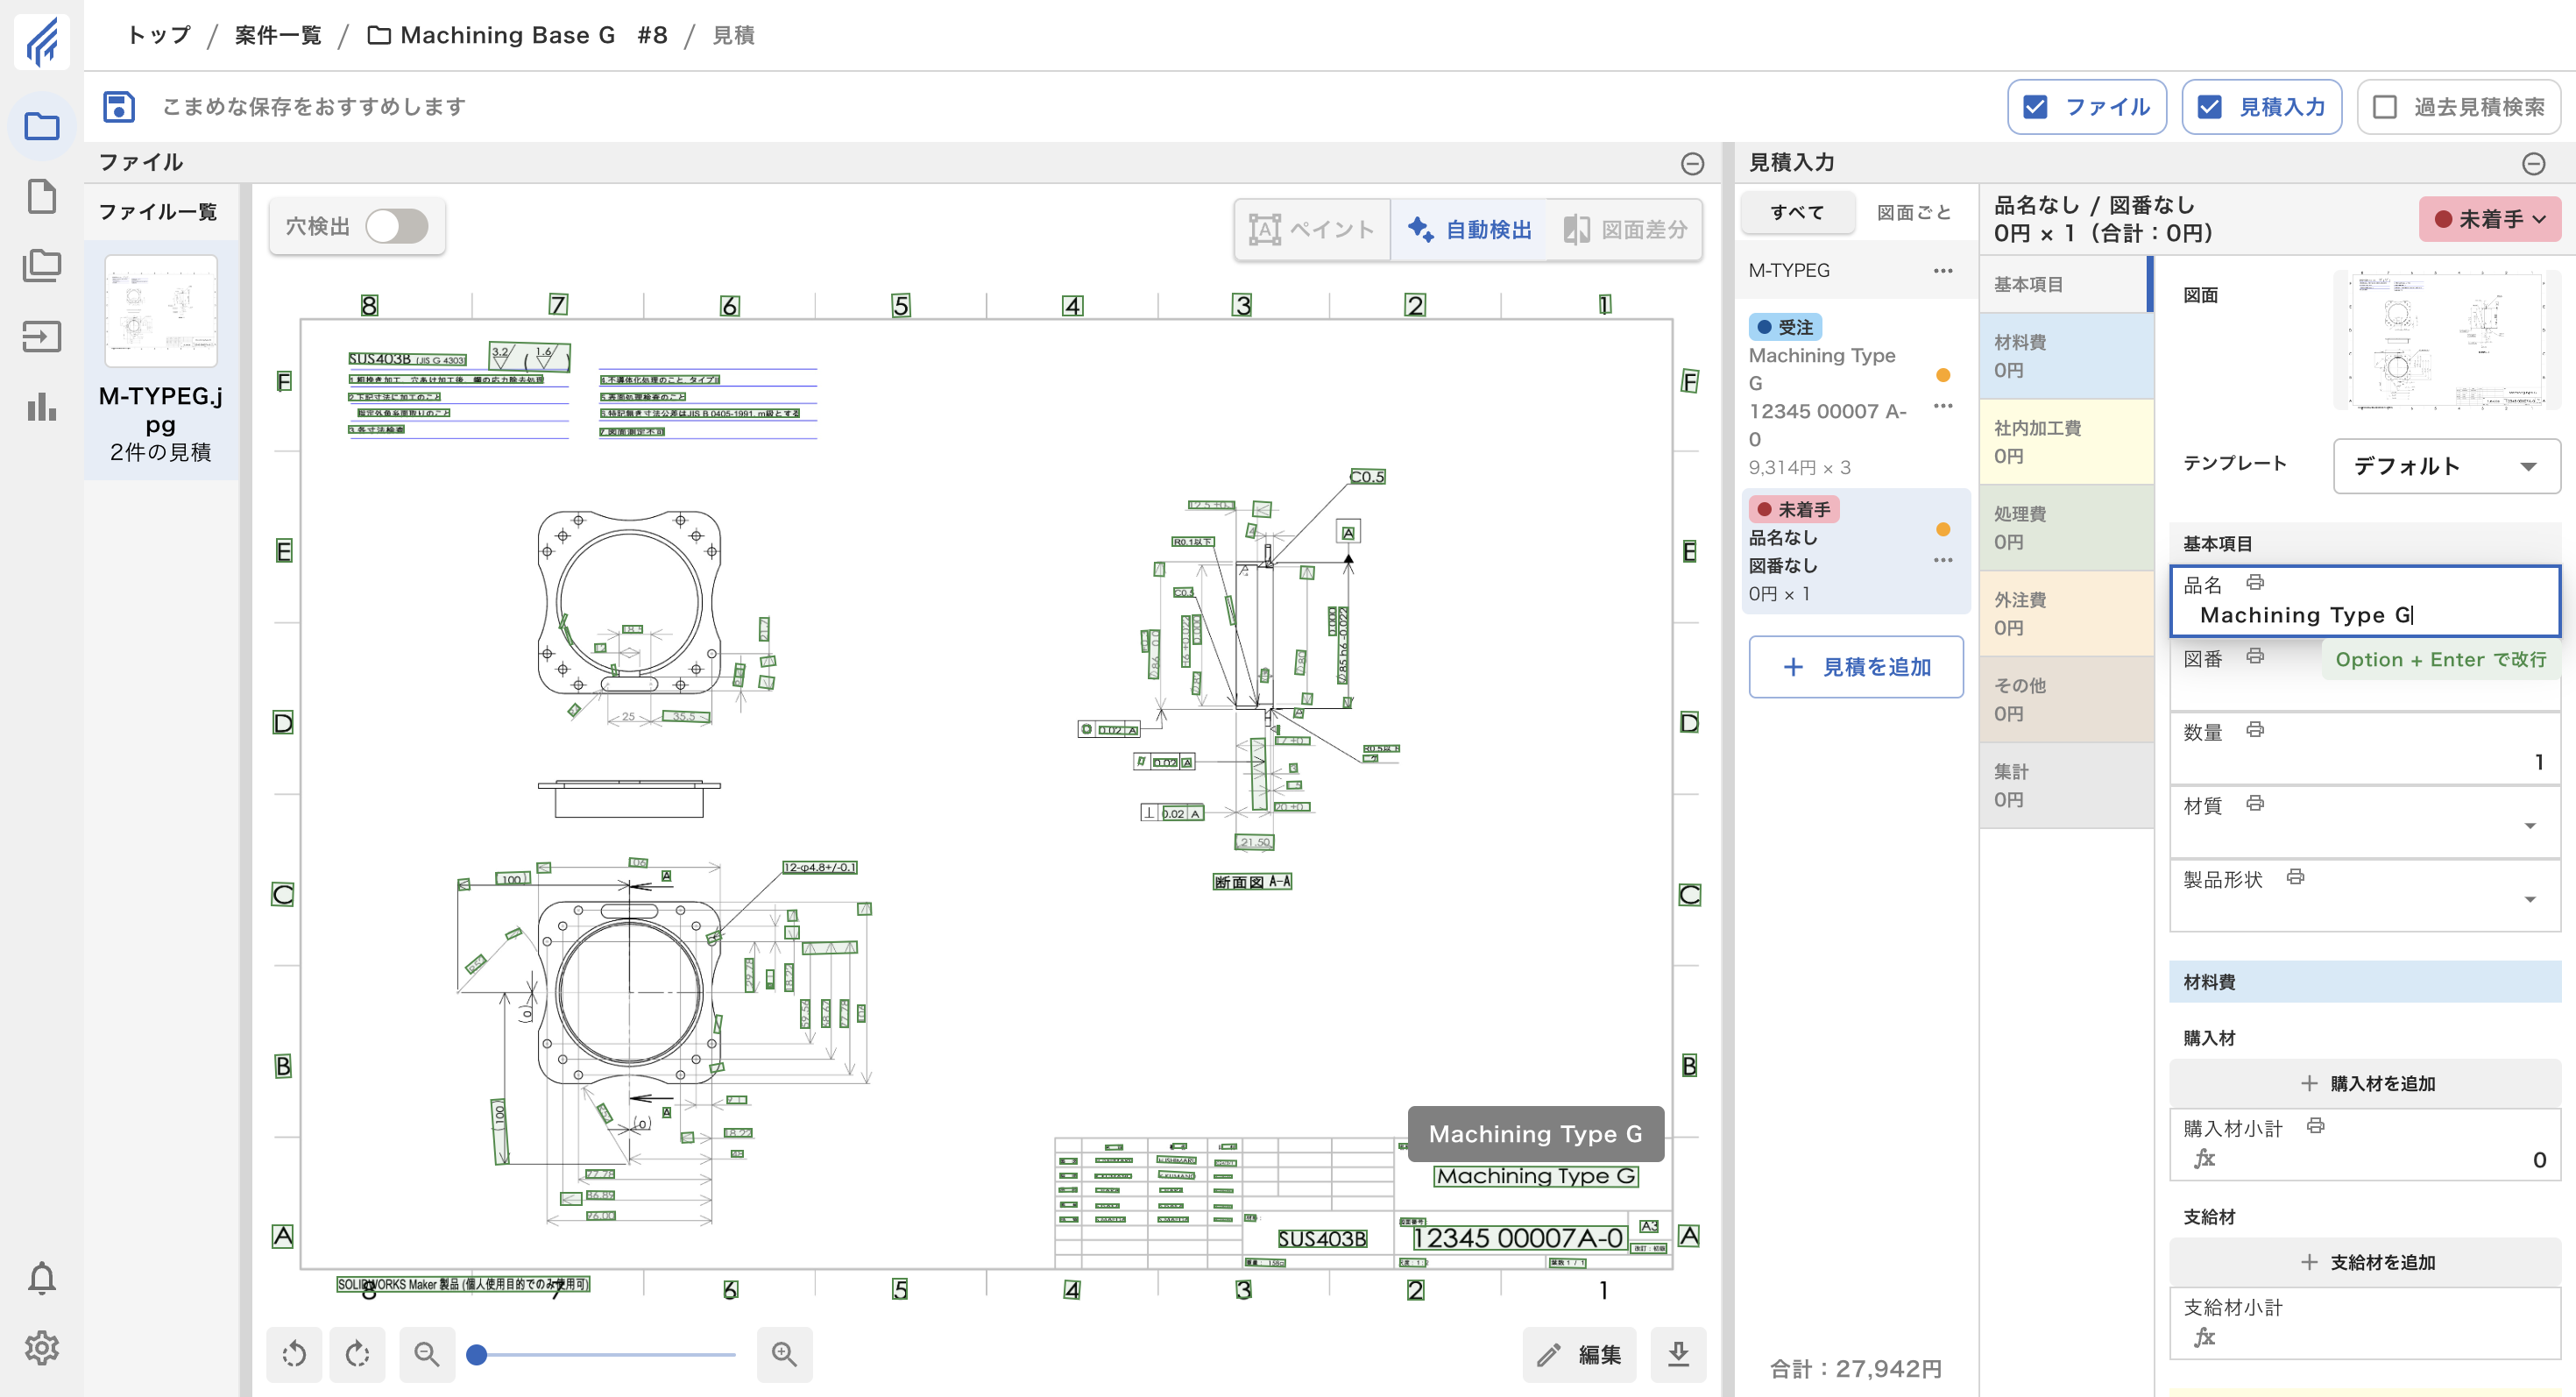Switch to the すべて tab

click(x=1797, y=212)
